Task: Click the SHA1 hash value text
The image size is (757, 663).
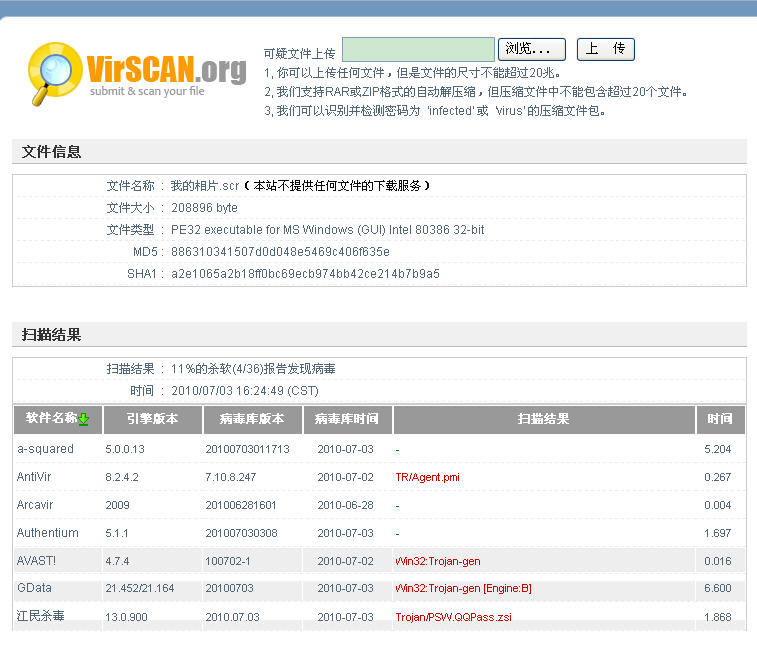Action: pyautogui.click(x=305, y=273)
